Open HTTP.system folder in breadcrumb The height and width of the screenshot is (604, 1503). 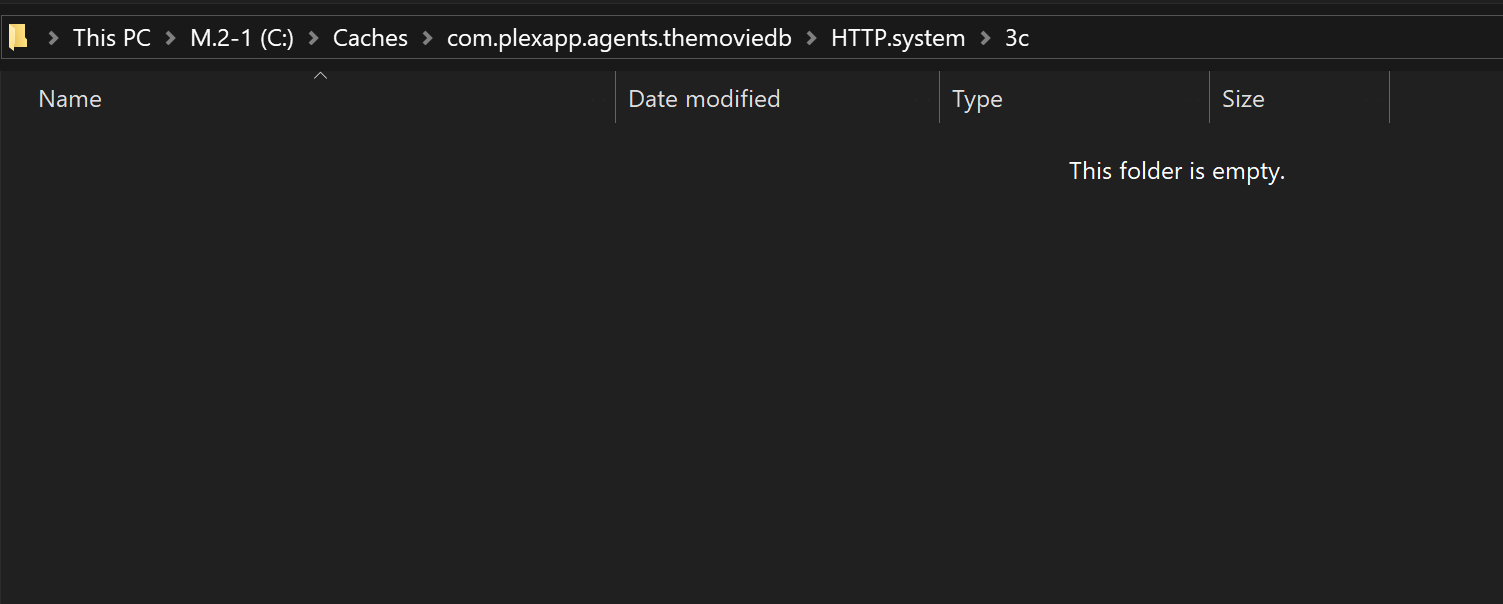(x=898, y=39)
